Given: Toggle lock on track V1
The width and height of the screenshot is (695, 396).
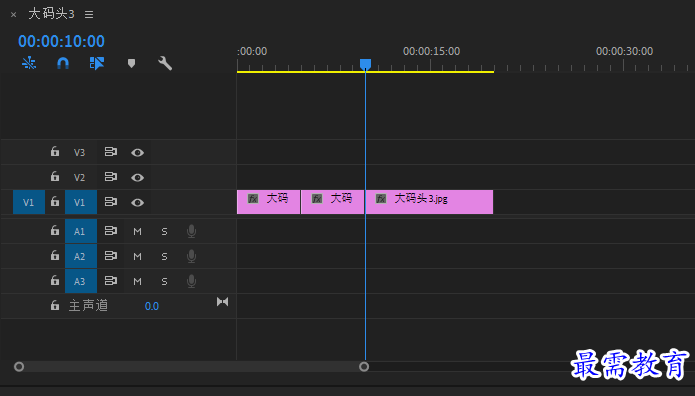Looking at the screenshot, I should 55,202.
